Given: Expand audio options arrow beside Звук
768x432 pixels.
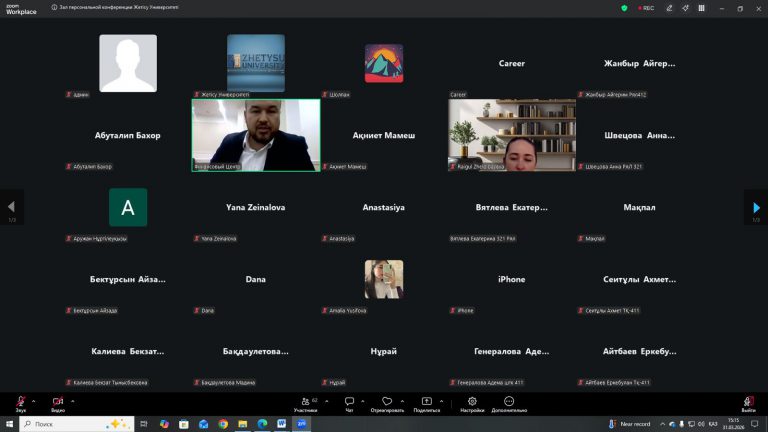Looking at the screenshot, I should (x=34, y=400).
